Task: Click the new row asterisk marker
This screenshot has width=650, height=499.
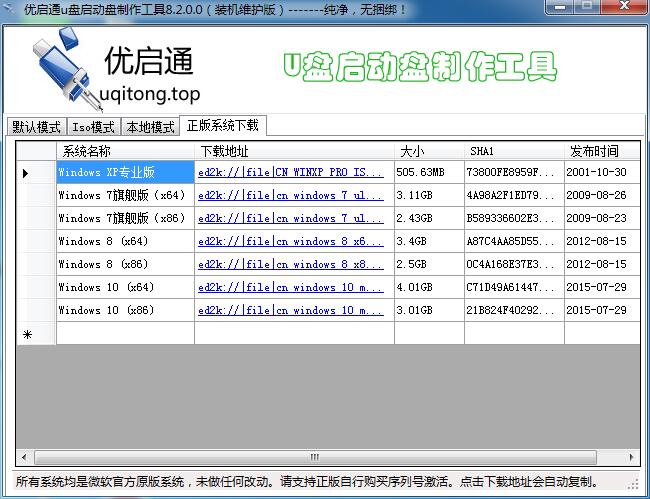Action: click(x=27, y=334)
